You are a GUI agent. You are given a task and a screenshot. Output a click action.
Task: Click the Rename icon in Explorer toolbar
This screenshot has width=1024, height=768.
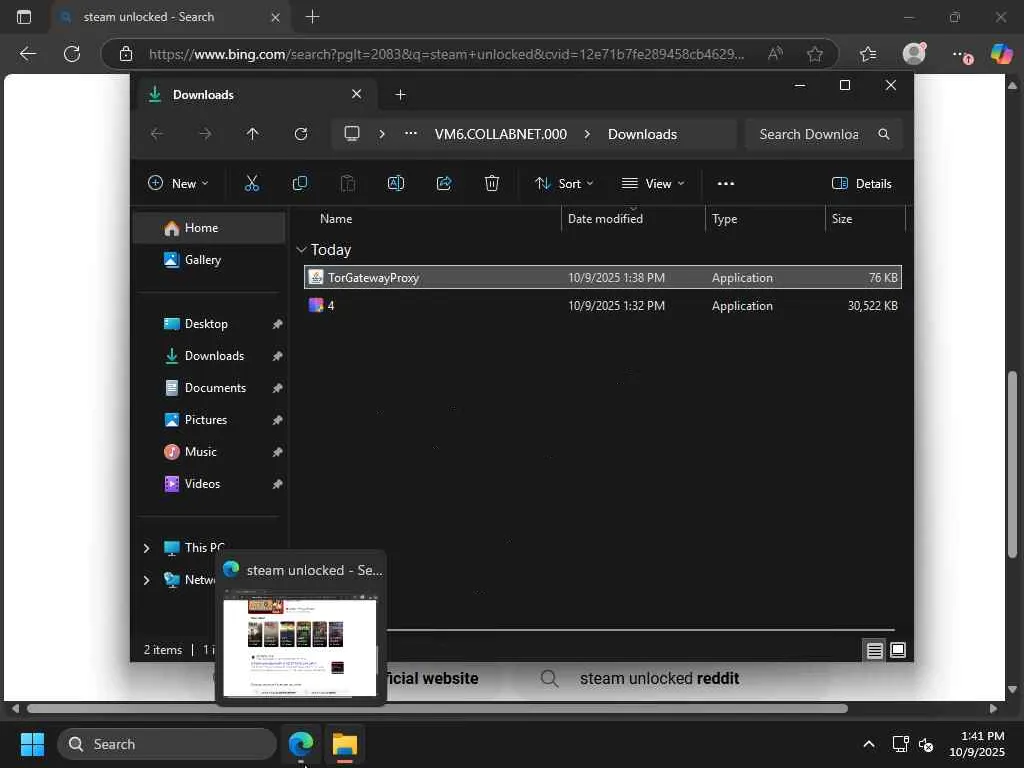click(x=396, y=184)
